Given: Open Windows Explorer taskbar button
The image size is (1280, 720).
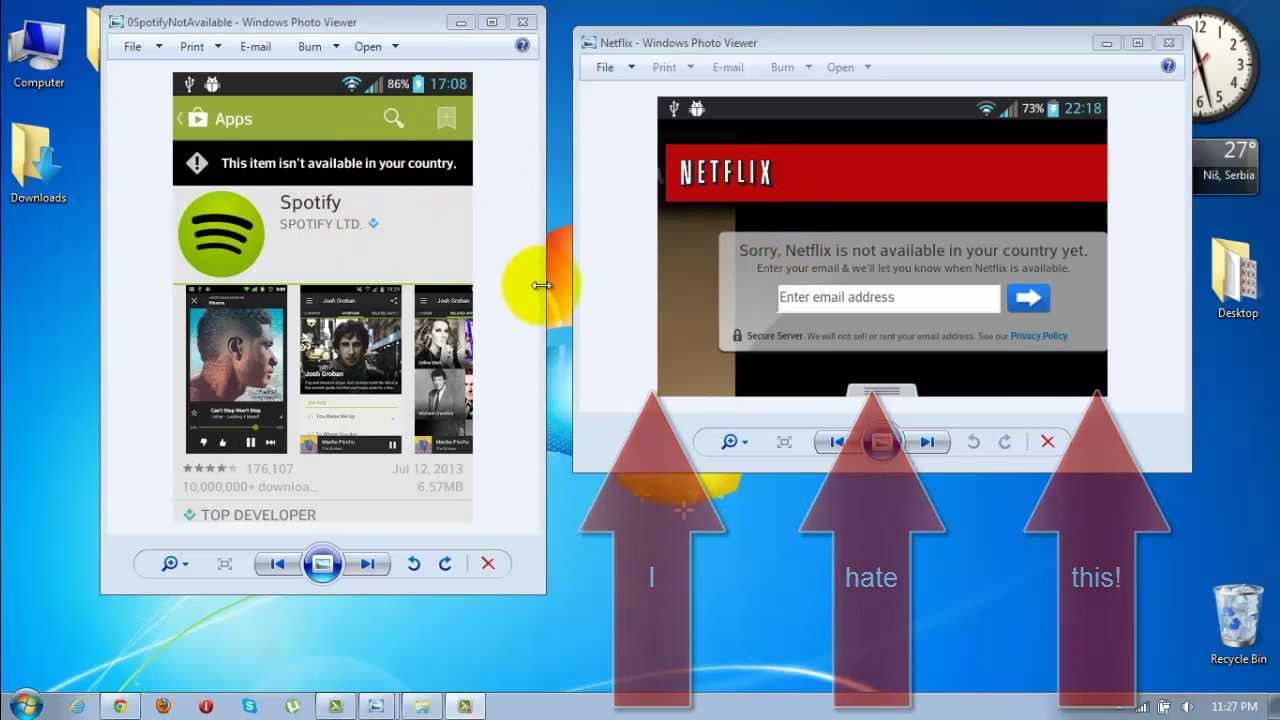Looking at the screenshot, I should (x=421, y=706).
